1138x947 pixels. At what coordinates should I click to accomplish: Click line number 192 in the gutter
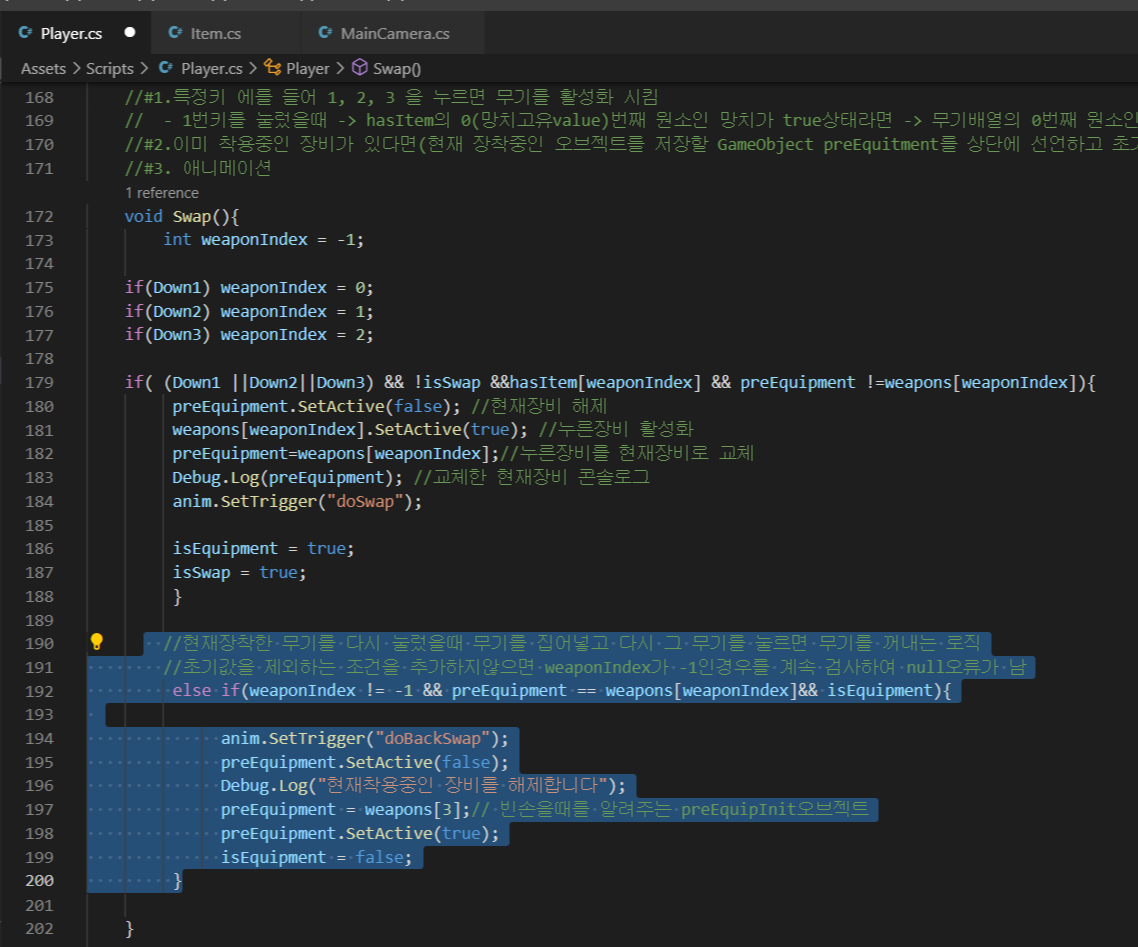(39, 692)
